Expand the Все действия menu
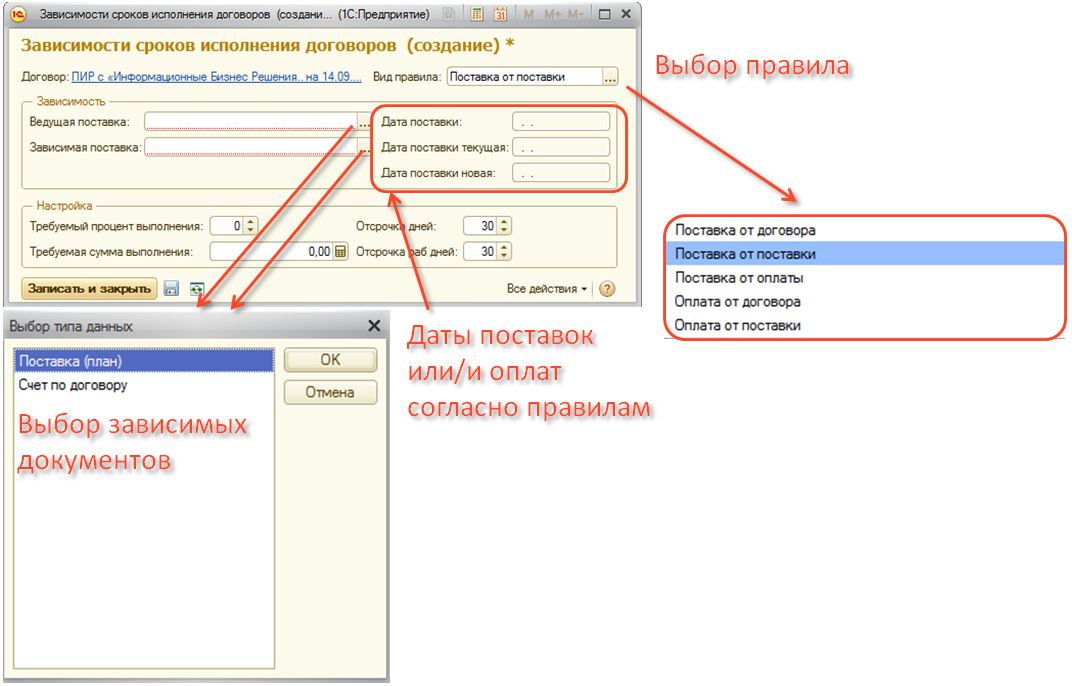The width and height of the screenshot is (1072, 686). 547,289
